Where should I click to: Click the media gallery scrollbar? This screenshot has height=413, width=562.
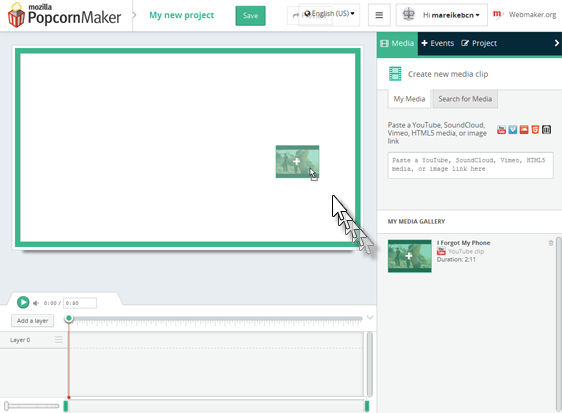click(x=558, y=324)
